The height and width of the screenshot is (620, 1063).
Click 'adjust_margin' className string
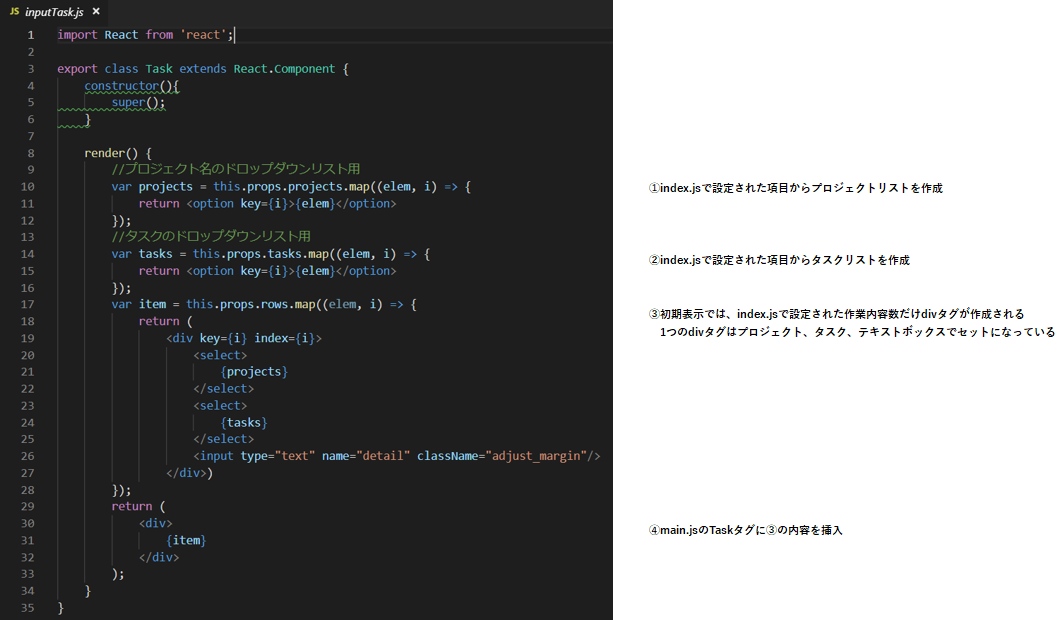pos(536,456)
